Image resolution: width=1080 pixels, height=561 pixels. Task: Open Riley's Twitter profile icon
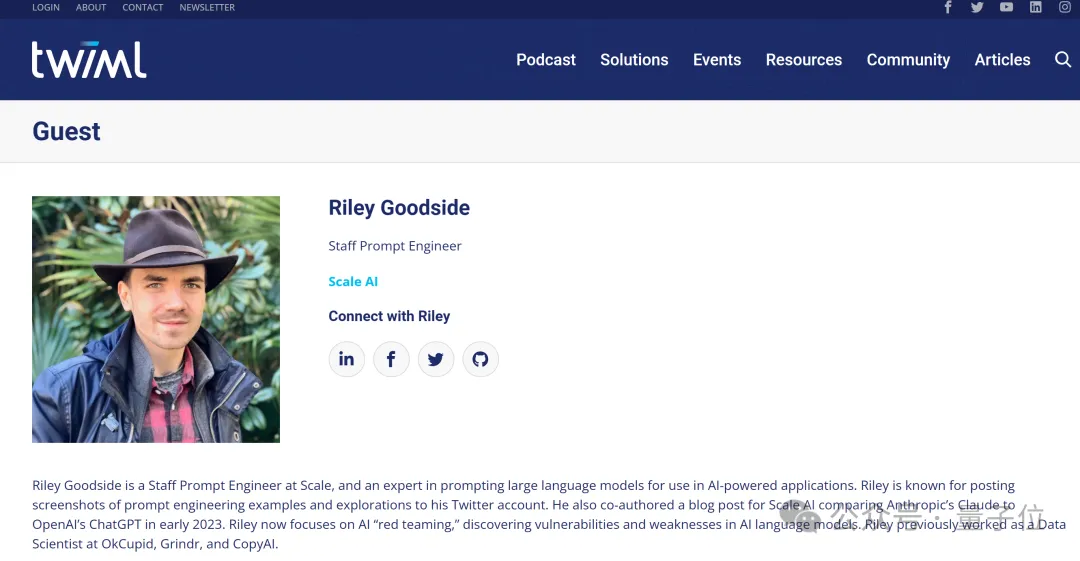click(435, 359)
